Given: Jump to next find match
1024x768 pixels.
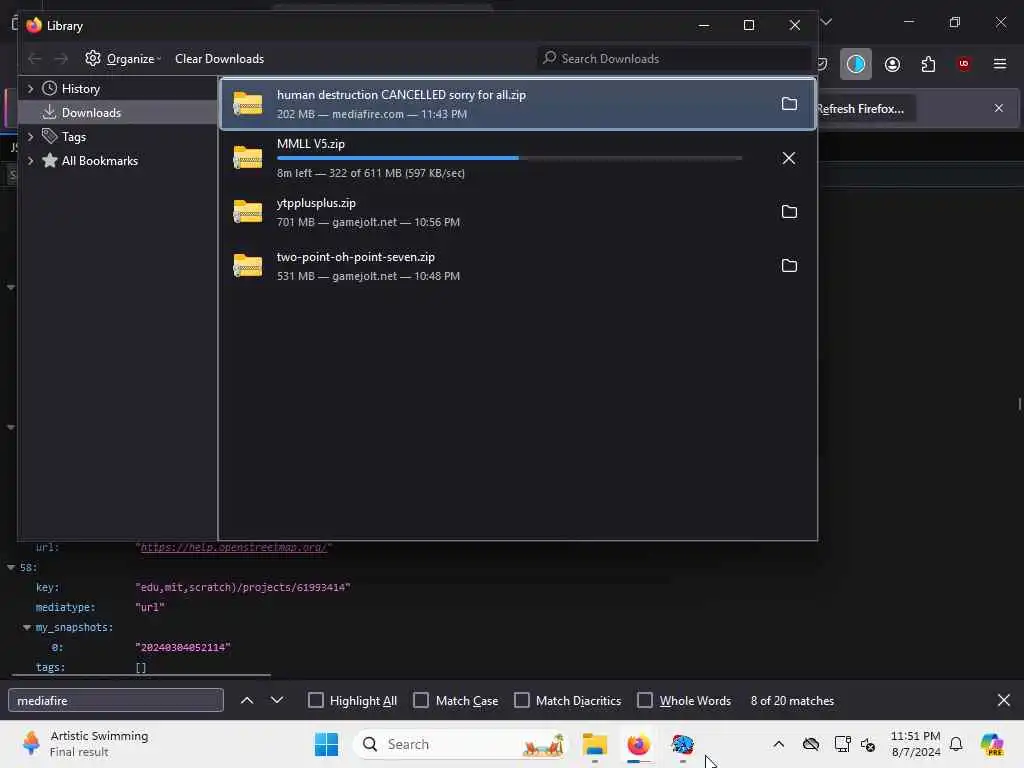Looking at the screenshot, I should 277,700.
